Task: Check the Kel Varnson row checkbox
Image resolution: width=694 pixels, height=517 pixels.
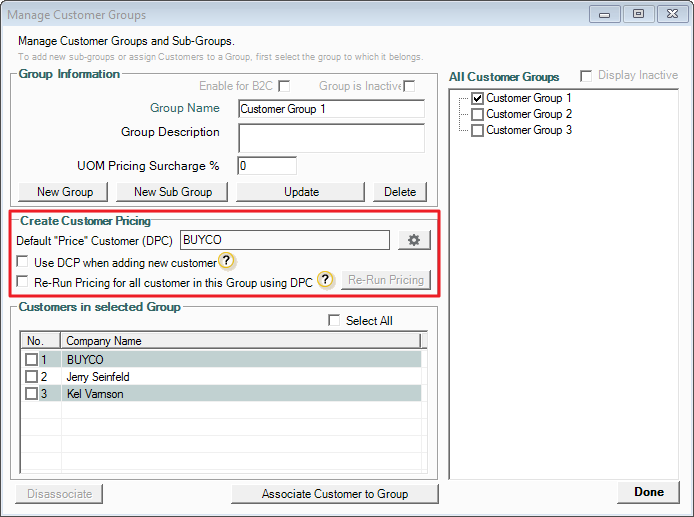Action: point(32,394)
